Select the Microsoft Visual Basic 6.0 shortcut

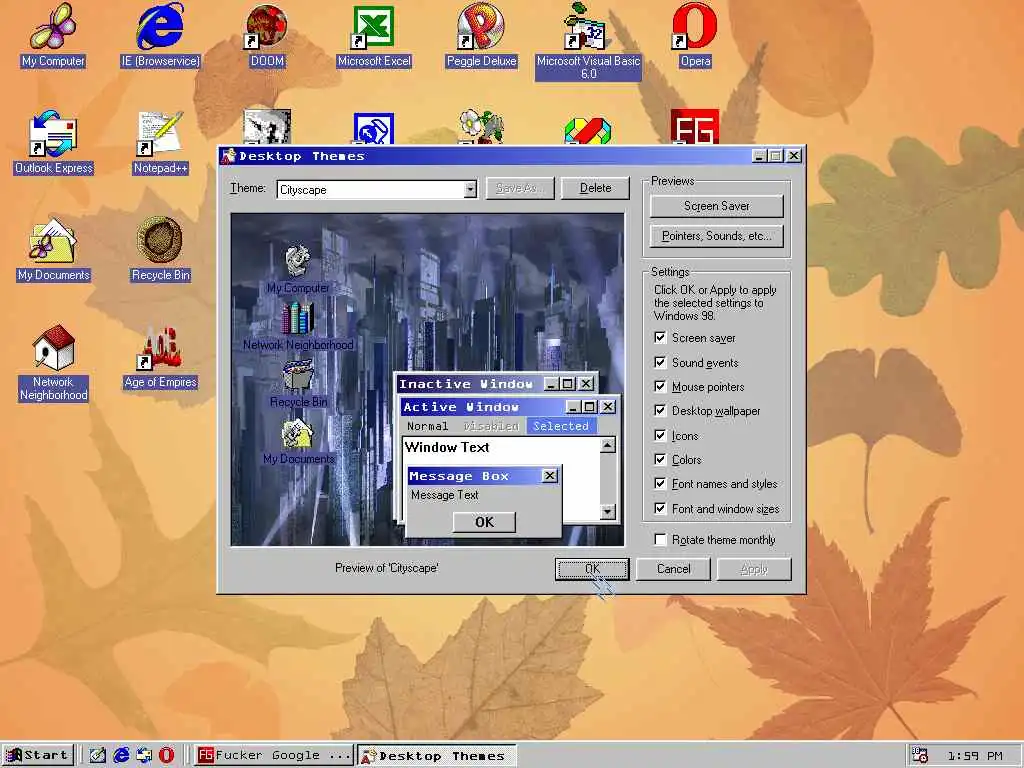click(588, 41)
